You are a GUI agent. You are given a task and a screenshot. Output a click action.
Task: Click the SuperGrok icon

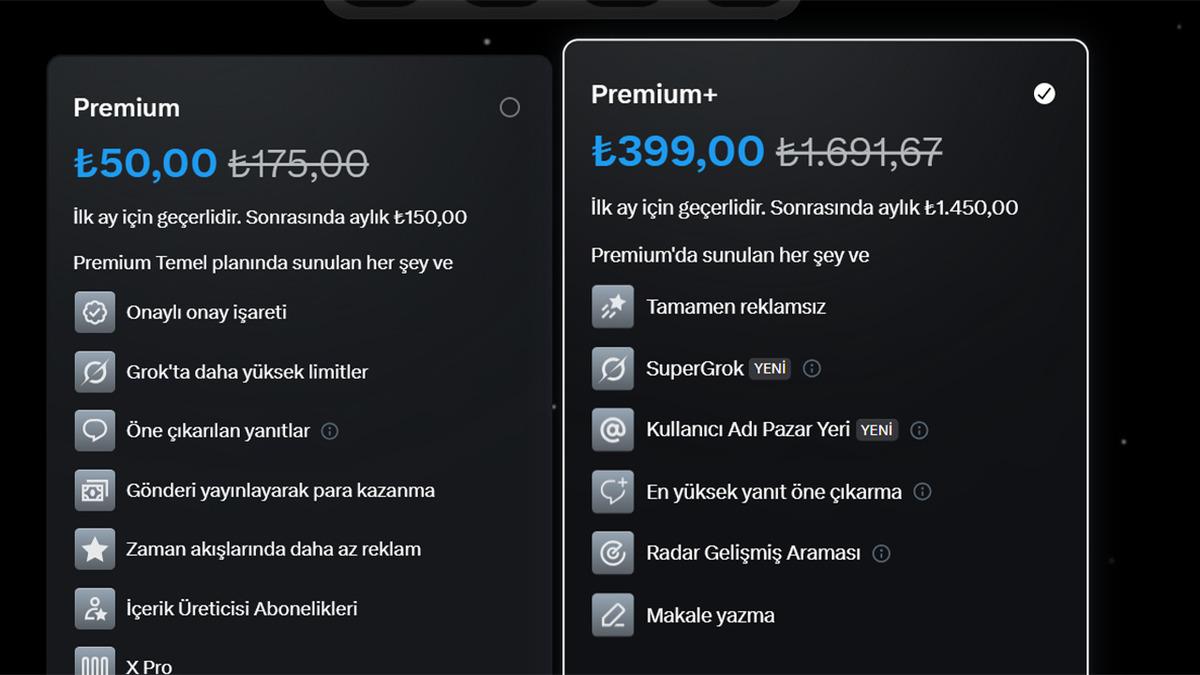(612, 368)
